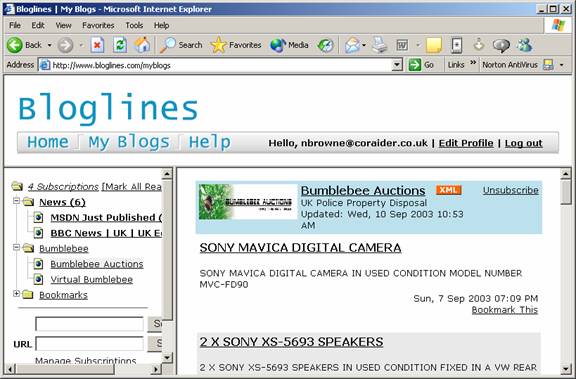Open the address bar dropdown list
Viewport: 576px width, 379px height.
click(x=397, y=65)
